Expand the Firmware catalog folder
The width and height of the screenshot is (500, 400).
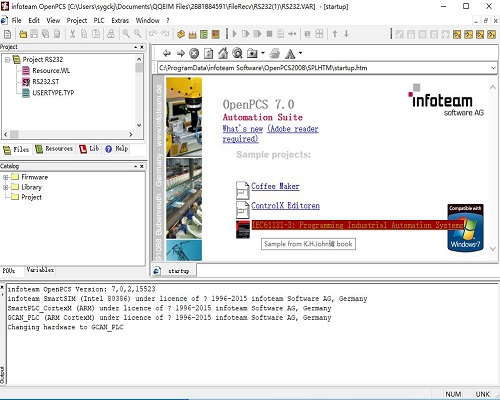5,177
